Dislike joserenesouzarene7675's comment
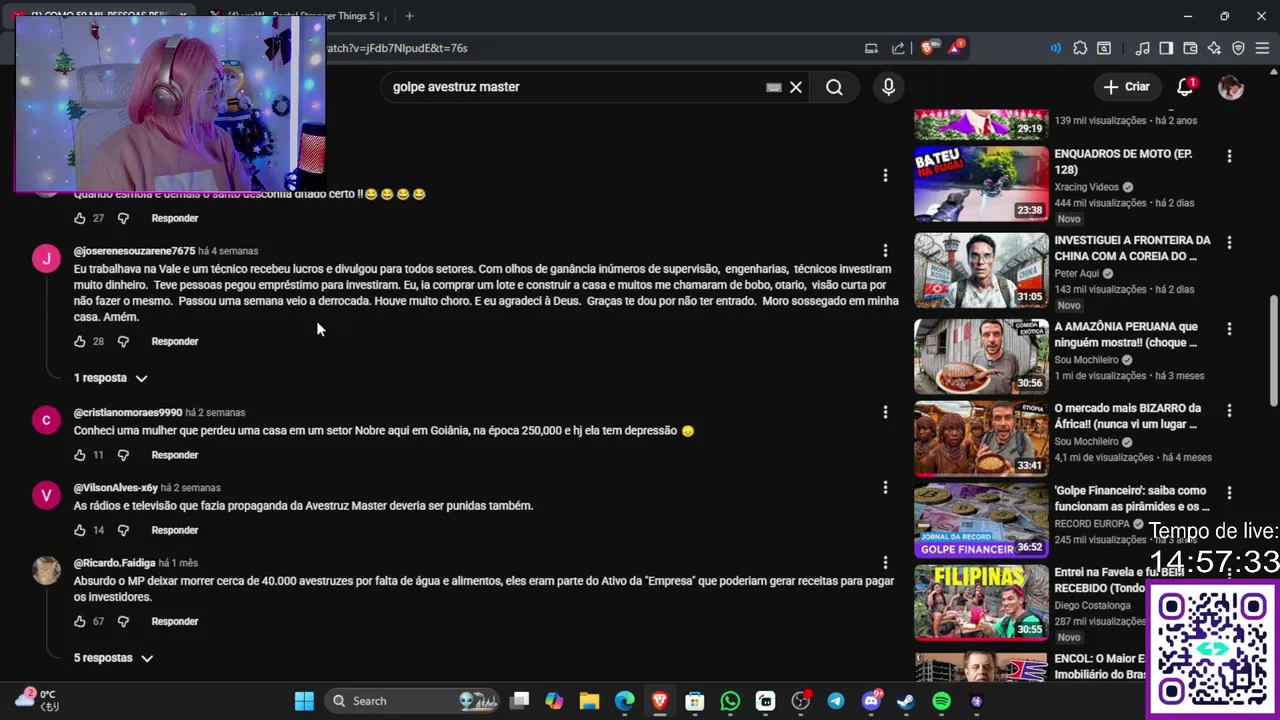1280x720 pixels. [123, 341]
